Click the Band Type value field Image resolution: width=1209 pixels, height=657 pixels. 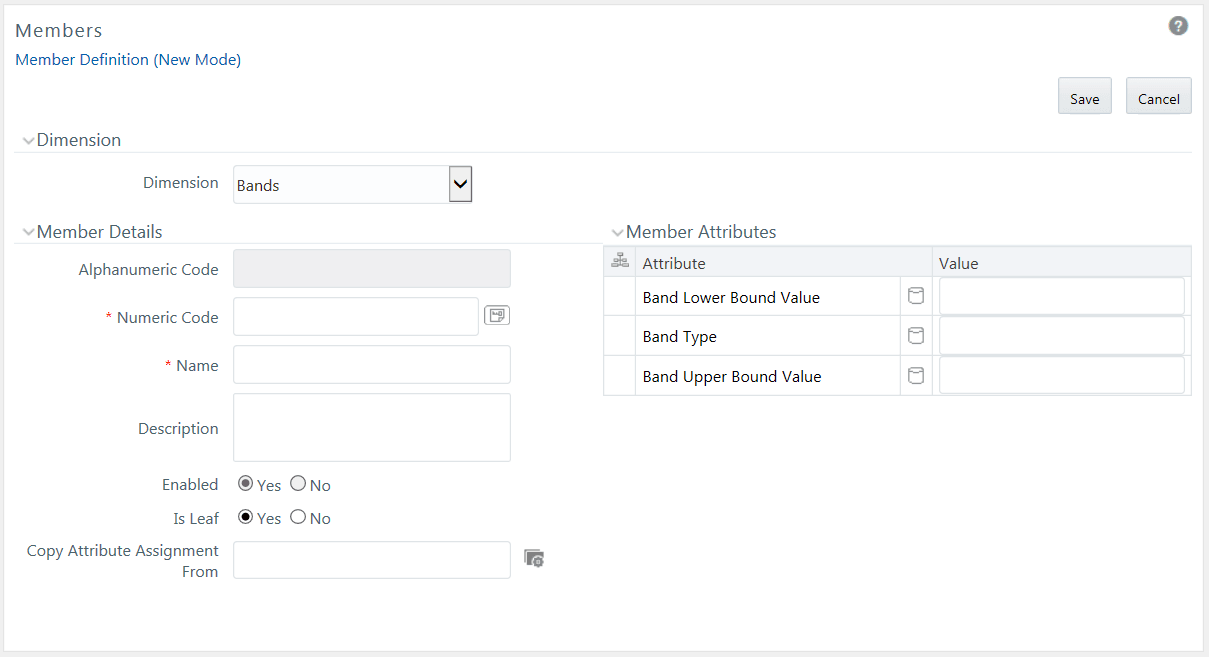[x=1061, y=336]
